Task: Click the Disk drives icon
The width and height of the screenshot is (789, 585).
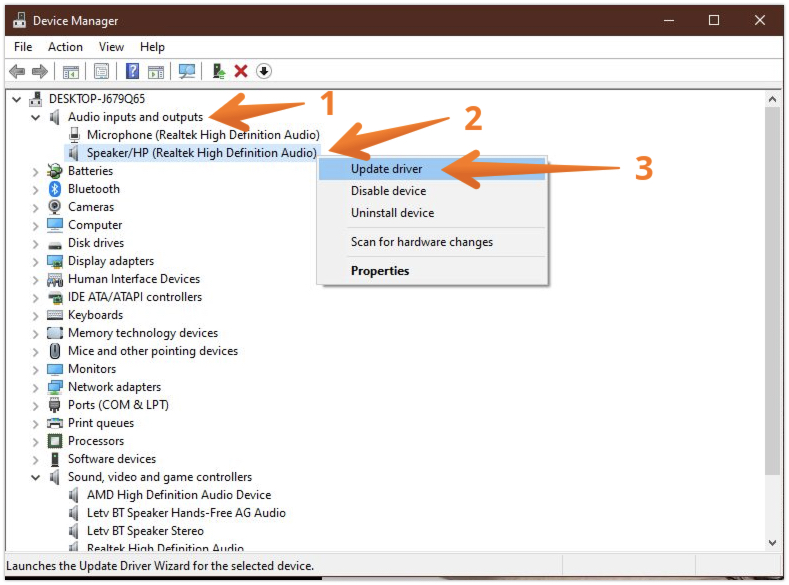Action: 54,245
